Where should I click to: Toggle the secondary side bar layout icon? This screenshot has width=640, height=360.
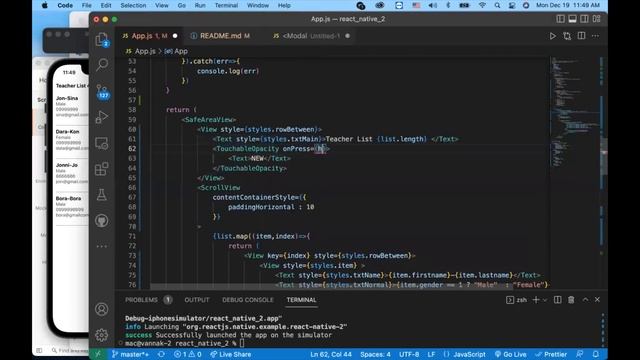pos(584,19)
